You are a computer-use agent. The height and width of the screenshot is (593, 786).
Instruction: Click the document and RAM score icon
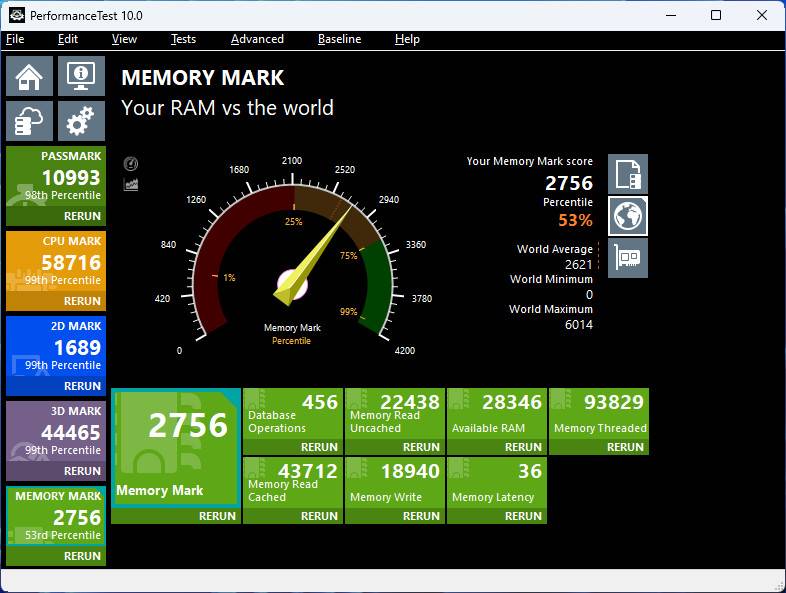pyautogui.click(x=628, y=174)
